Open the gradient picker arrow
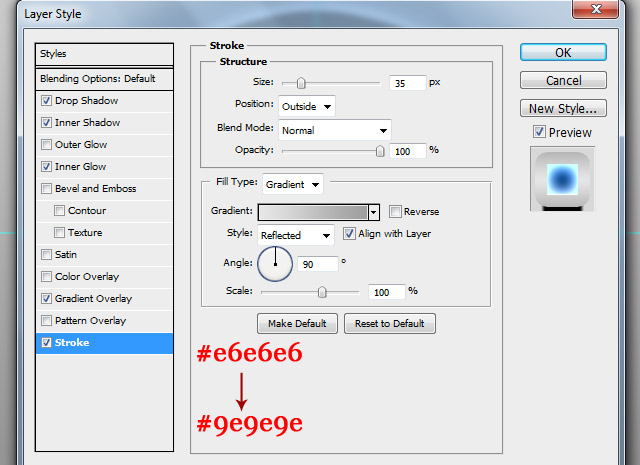Viewport: 640px width, 465px height. (373, 212)
